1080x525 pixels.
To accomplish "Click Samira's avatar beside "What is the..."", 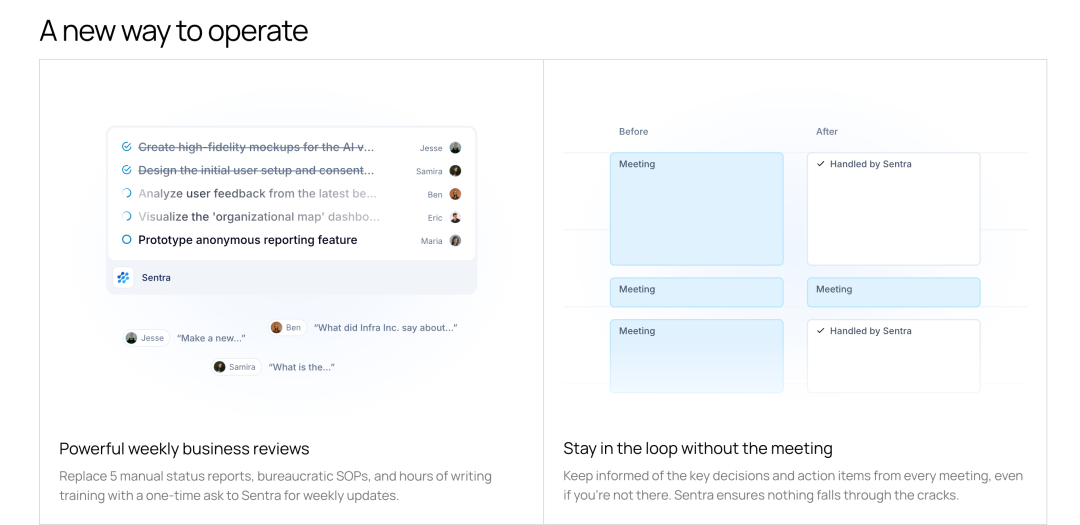I will tap(220, 367).
